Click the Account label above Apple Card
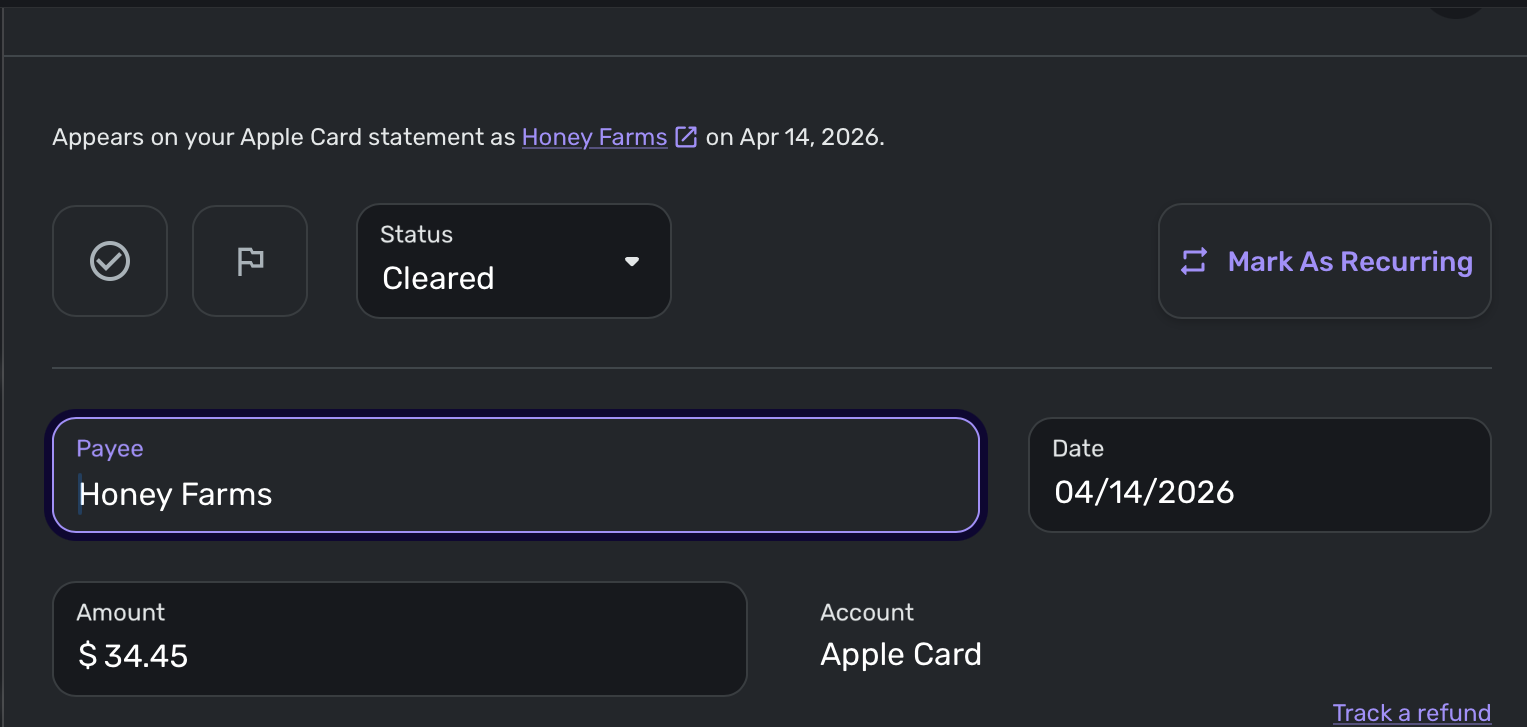The image size is (1527, 727). coord(867,612)
